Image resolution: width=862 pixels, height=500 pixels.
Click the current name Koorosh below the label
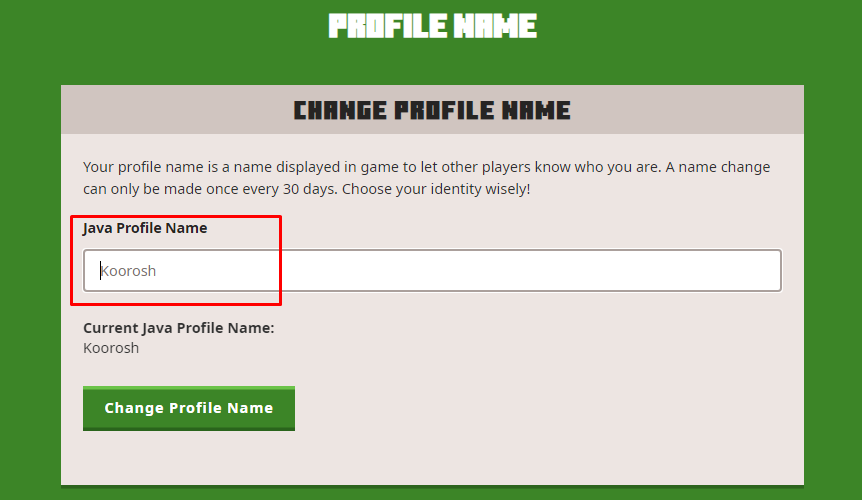click(x=111, y=348)
